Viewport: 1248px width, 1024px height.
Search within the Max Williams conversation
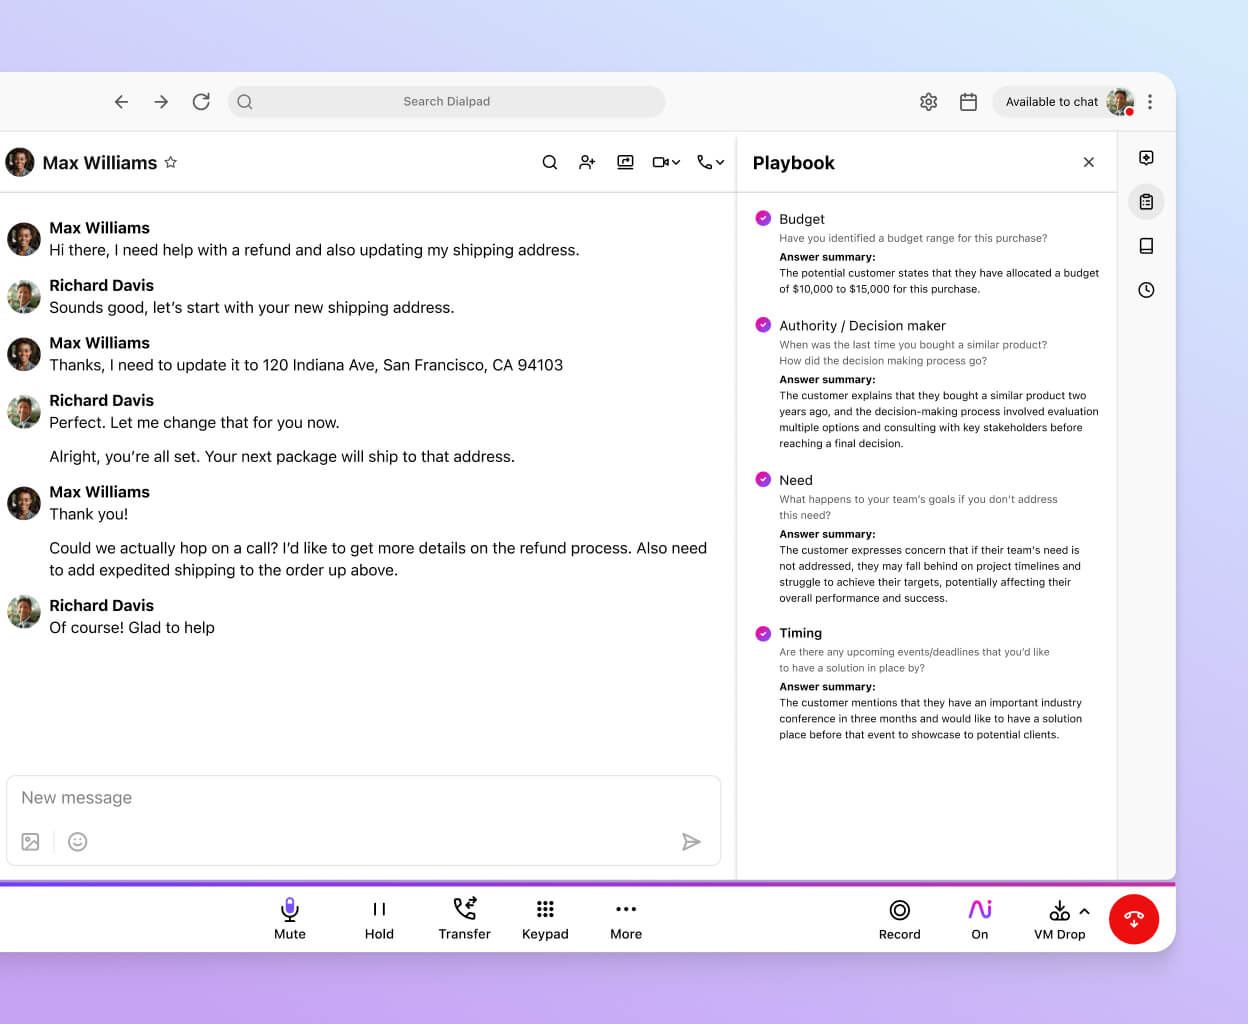click(550, 162)
